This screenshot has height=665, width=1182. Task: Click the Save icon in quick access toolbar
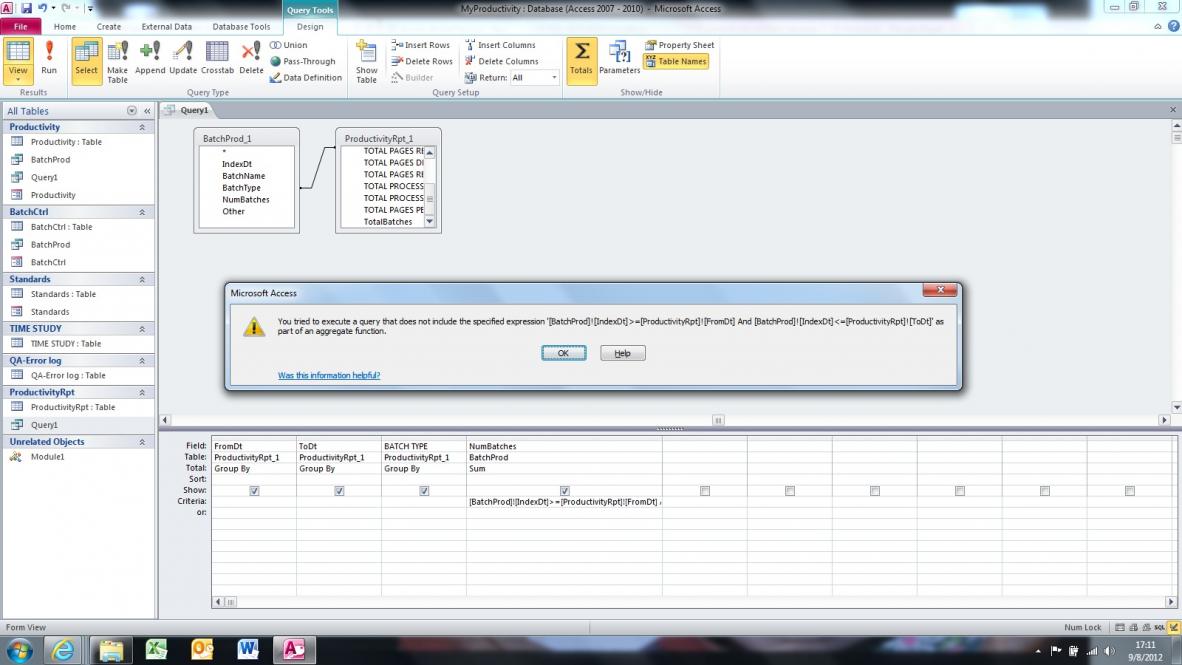pyautogui.click(x=26, y=8)
